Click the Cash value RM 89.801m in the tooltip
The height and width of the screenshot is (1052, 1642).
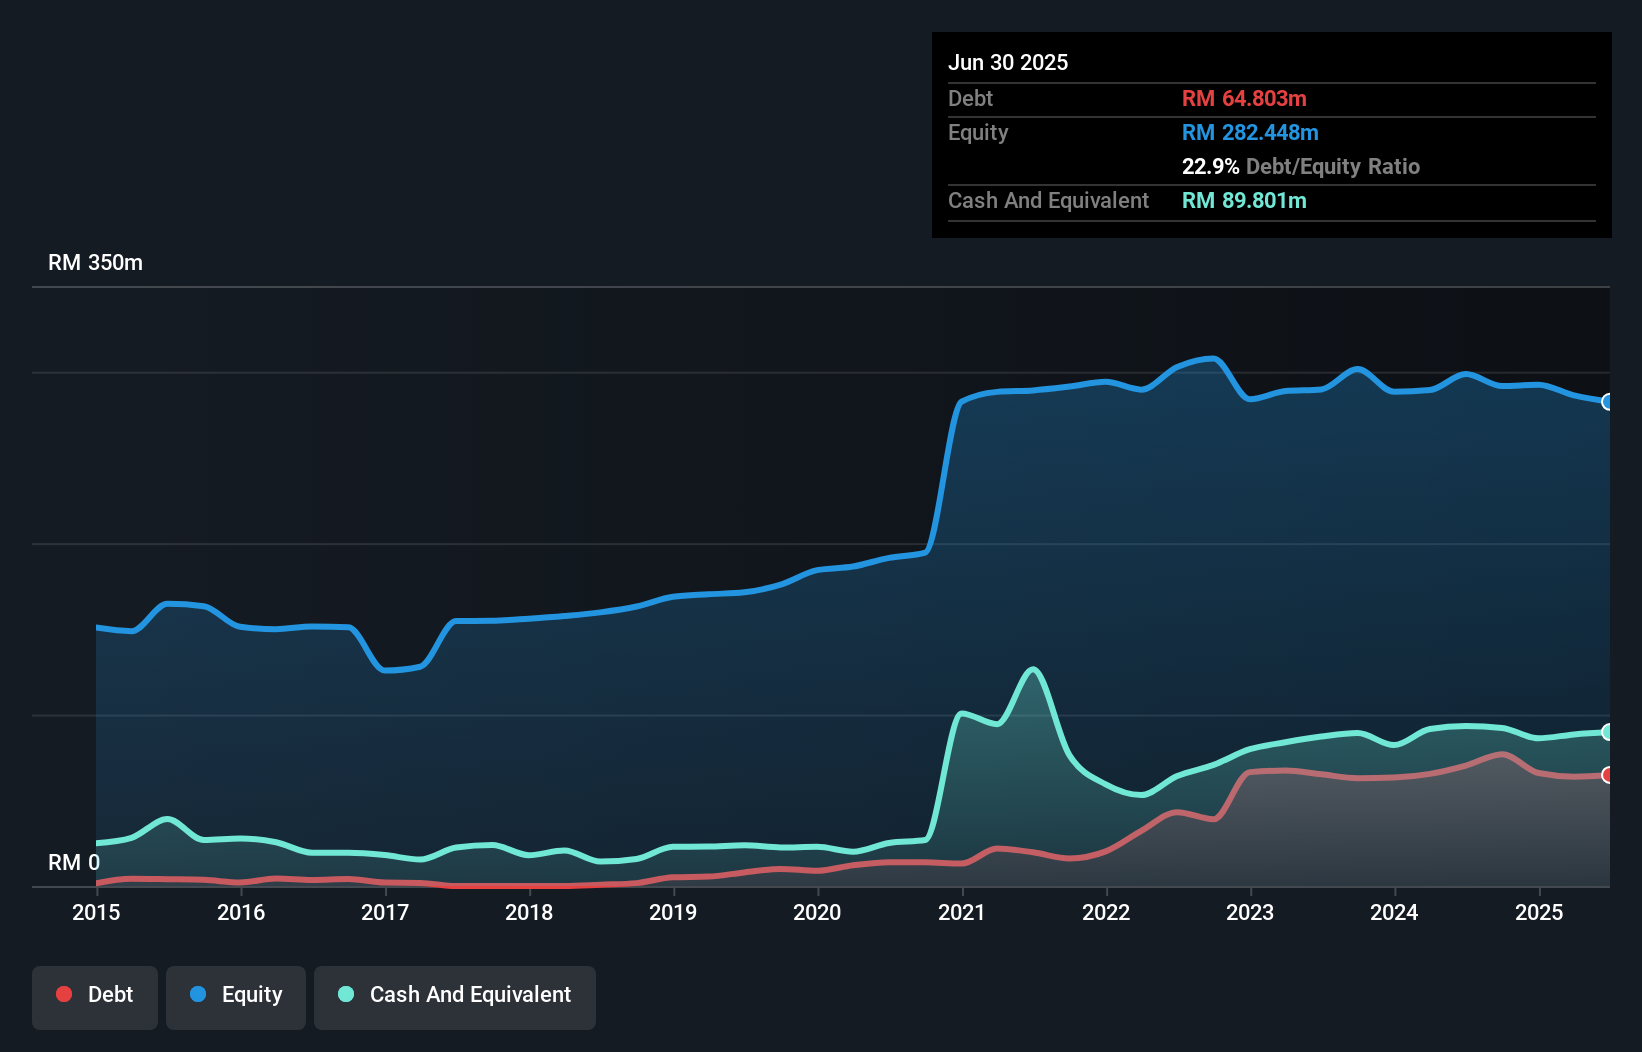click(x=1244, y=200)
